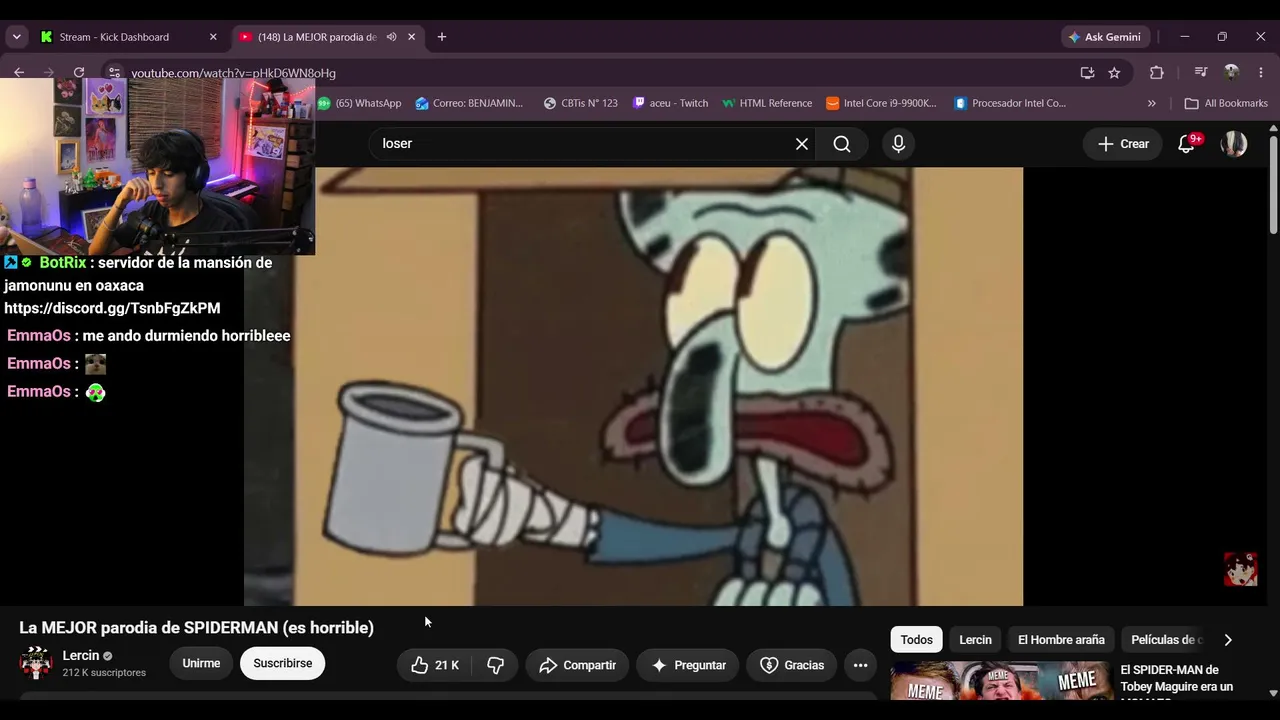This screenshot has width=1280, height=720.
Task: Go back to the previous page
Action: point(19,72)
